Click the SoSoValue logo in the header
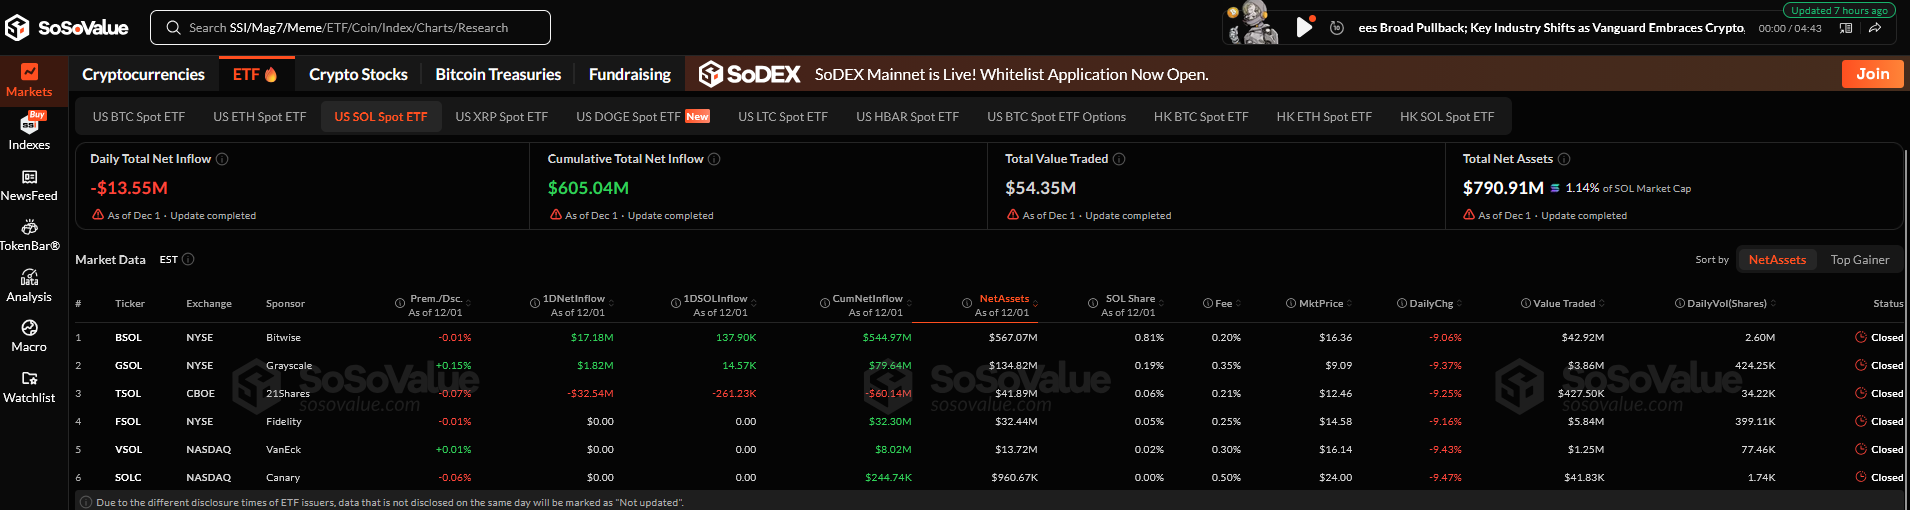The image size is (1910, 510). [x=67, y=28]
